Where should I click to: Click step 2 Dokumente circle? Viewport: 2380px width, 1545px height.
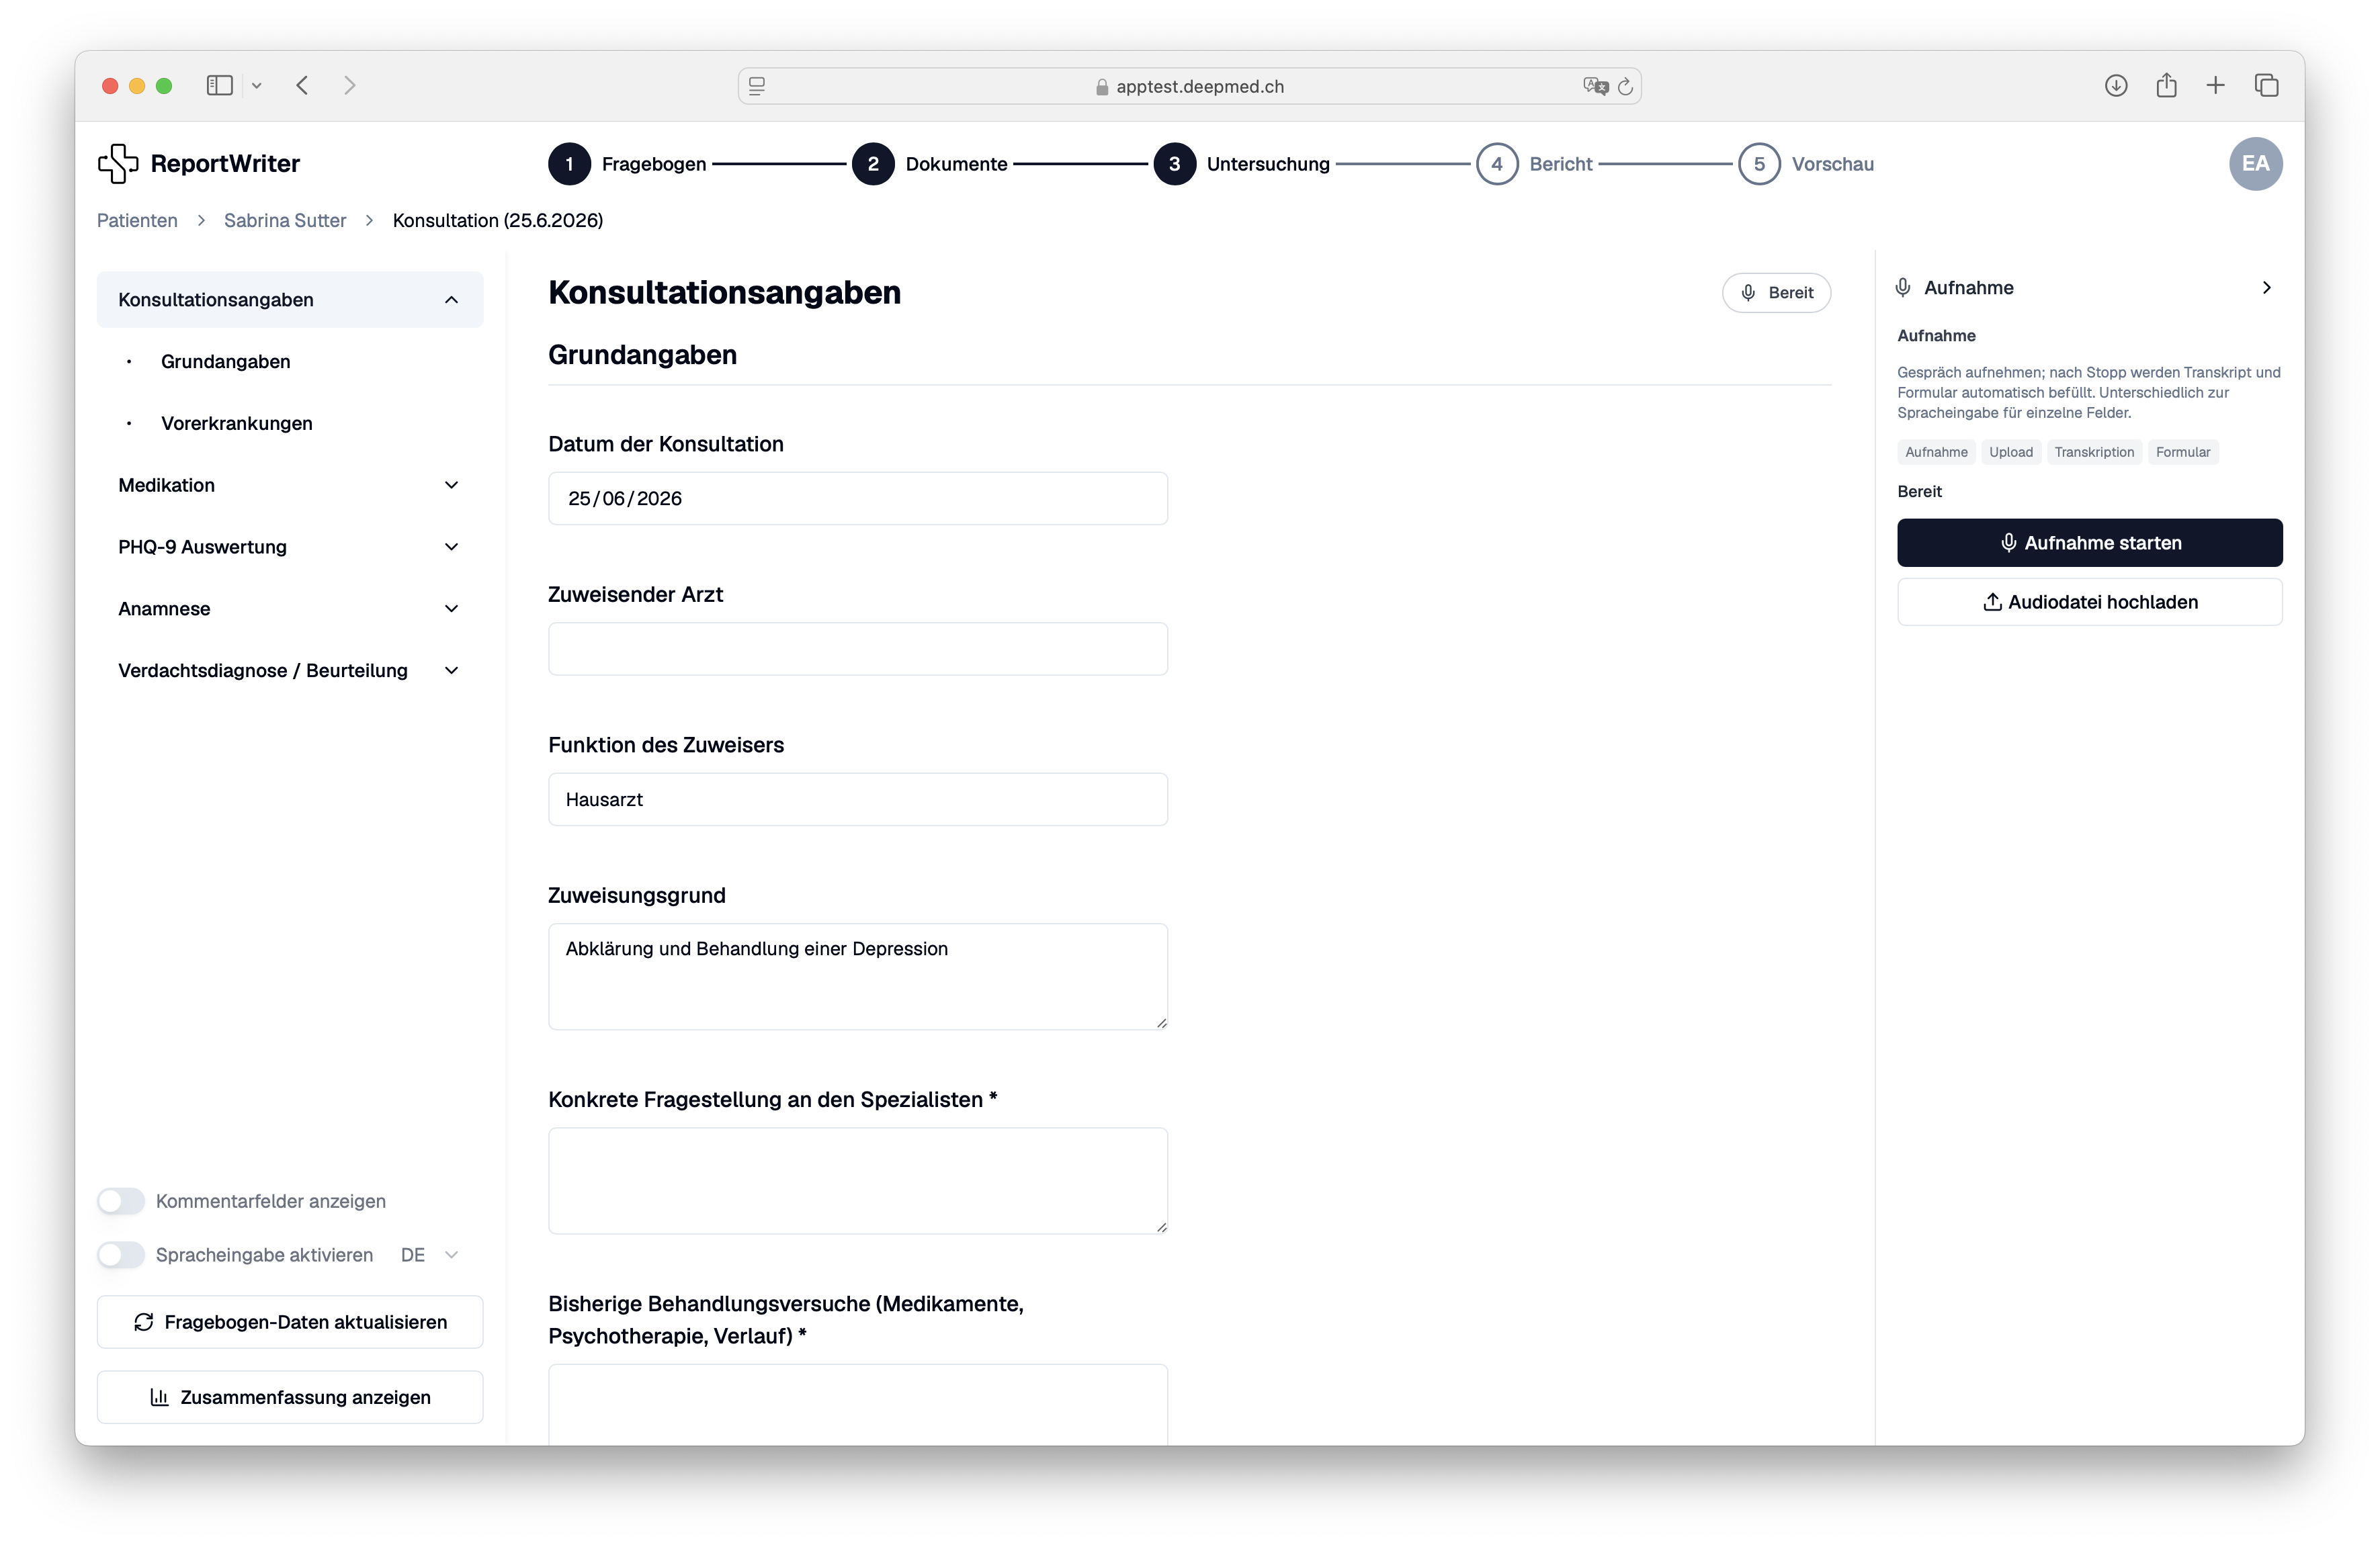(x=873, y=164)
